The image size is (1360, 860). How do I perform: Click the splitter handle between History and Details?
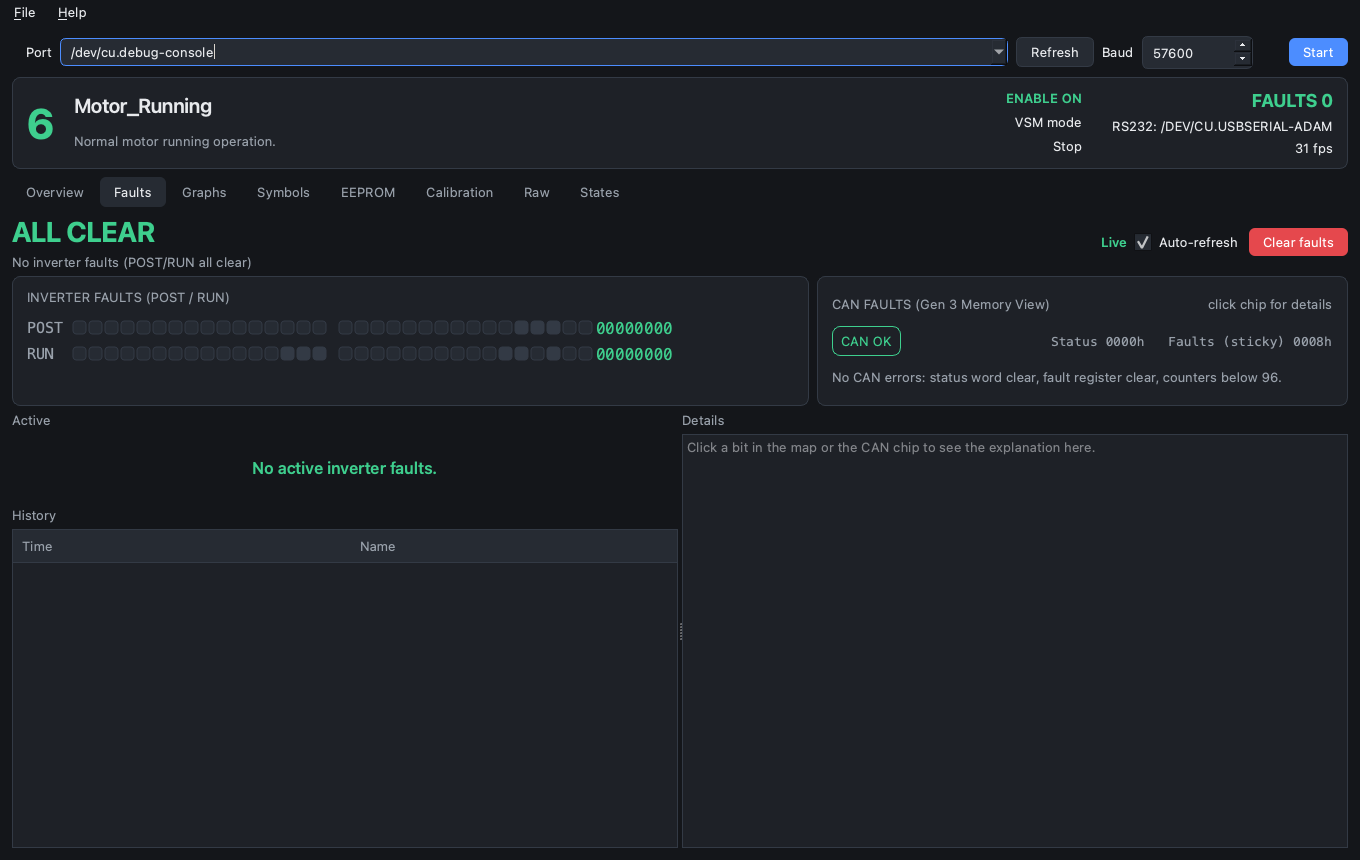point(680,632)
